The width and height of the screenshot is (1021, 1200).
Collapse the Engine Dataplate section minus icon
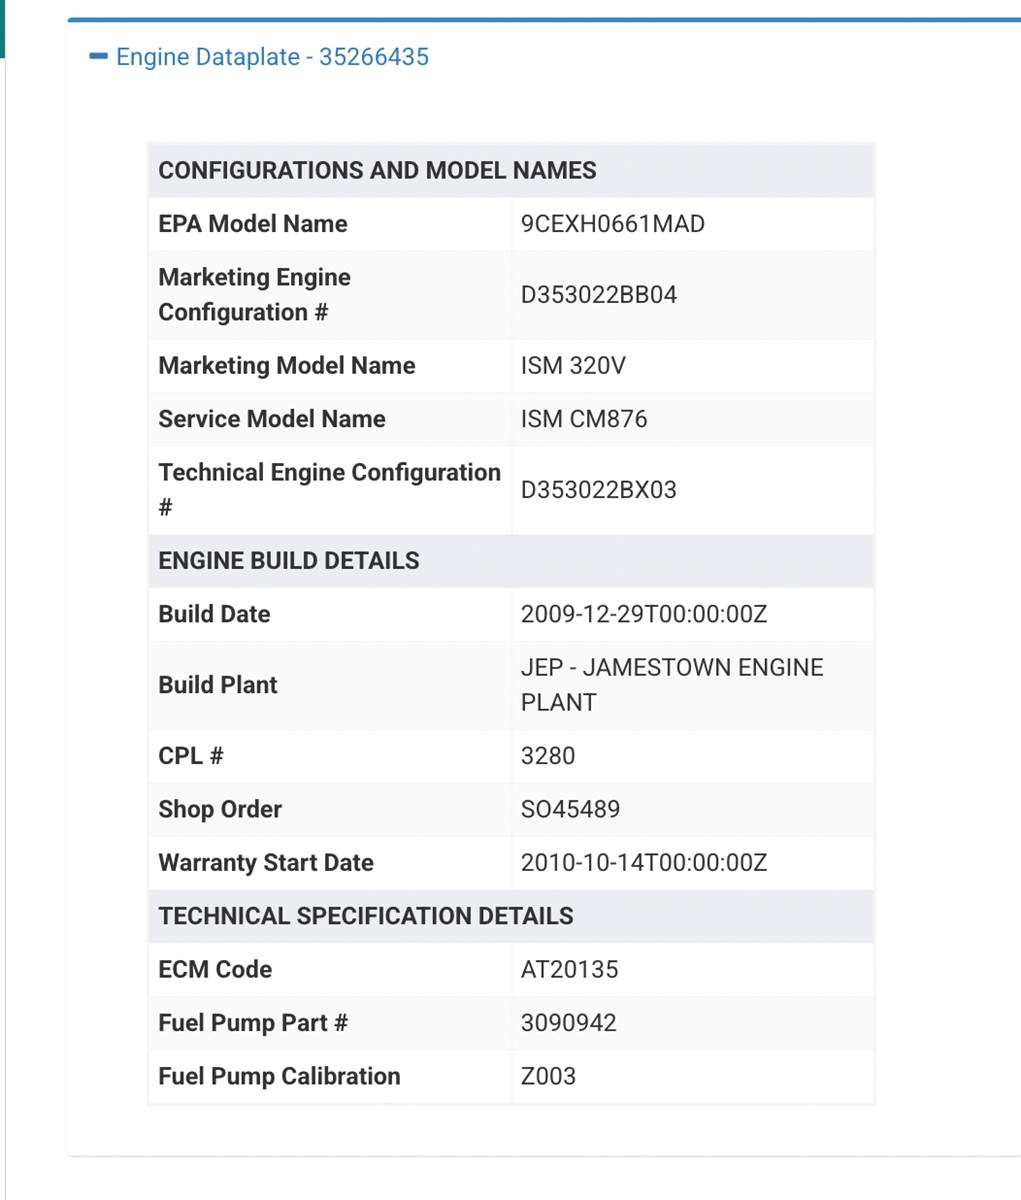pos(98,57)
